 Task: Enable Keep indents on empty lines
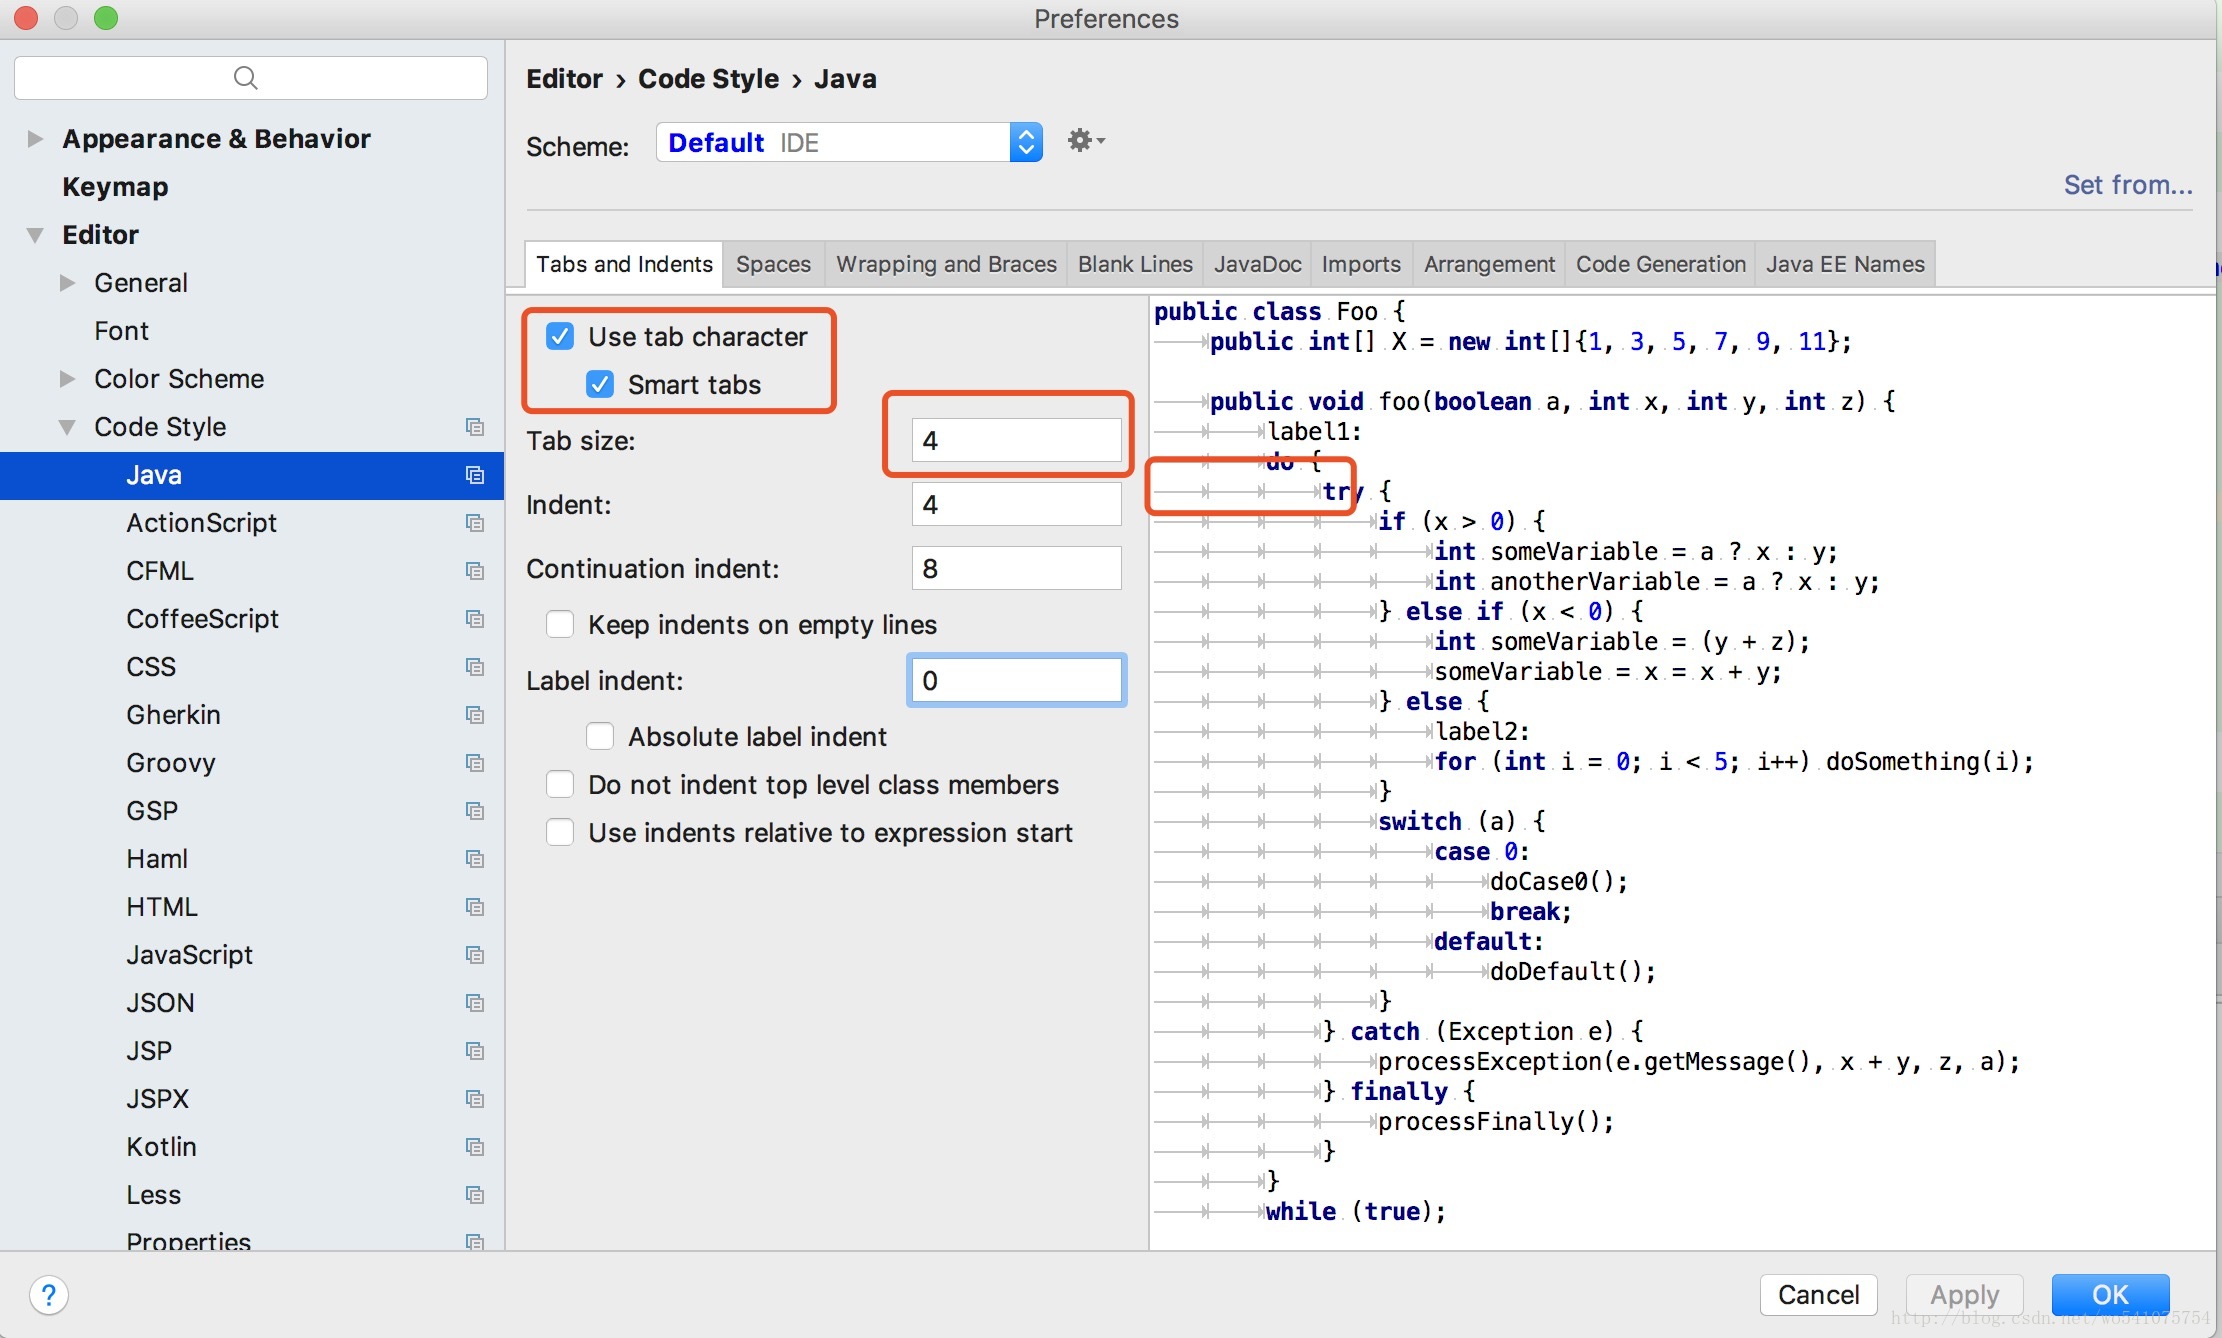click(560, 625)
